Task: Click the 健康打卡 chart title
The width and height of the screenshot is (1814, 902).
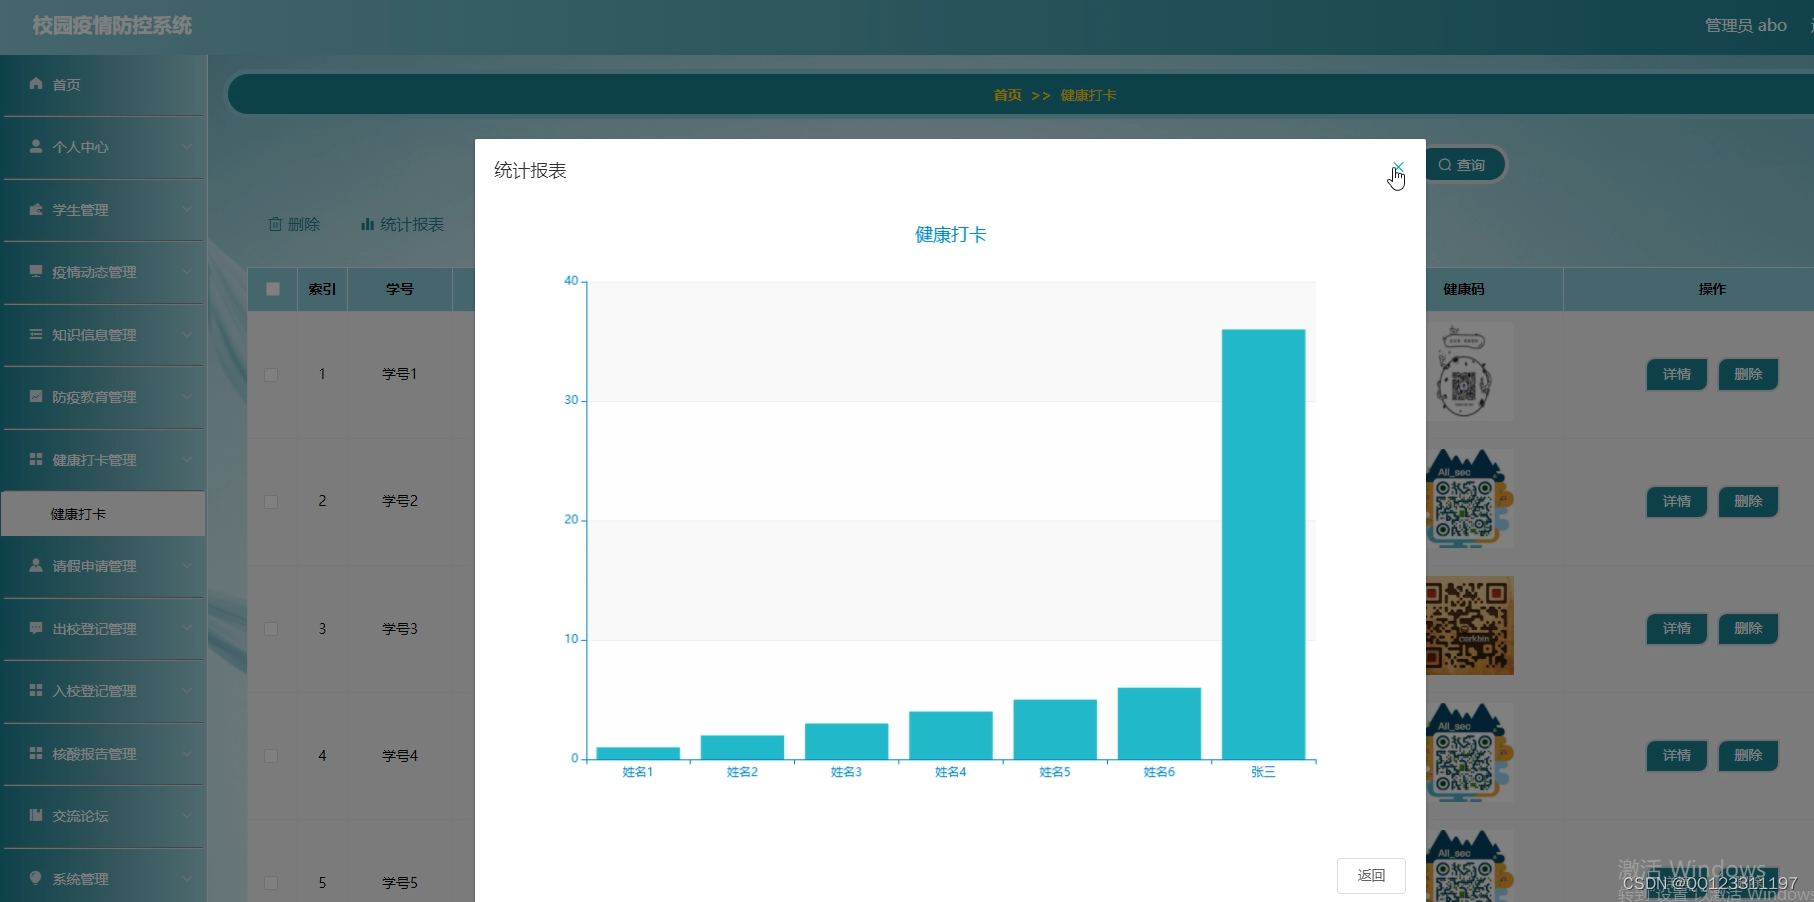Action: pos(950,235)
